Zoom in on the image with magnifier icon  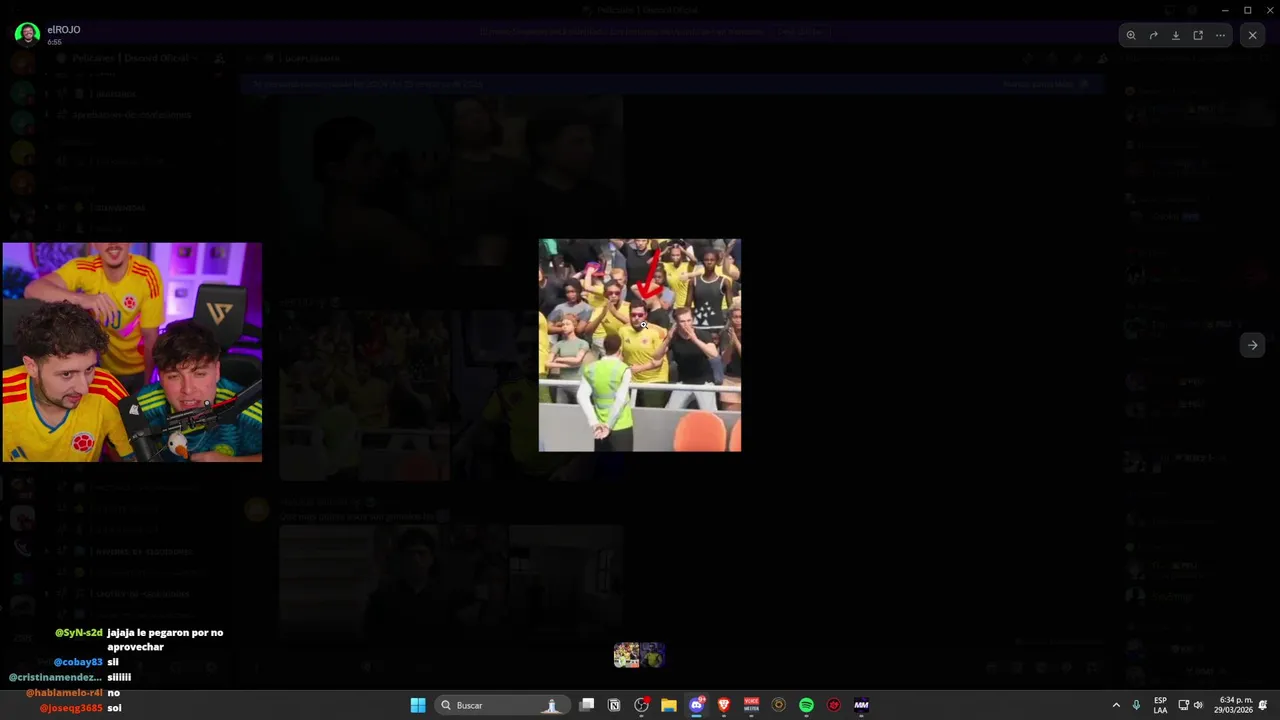tap(1131, 35)
